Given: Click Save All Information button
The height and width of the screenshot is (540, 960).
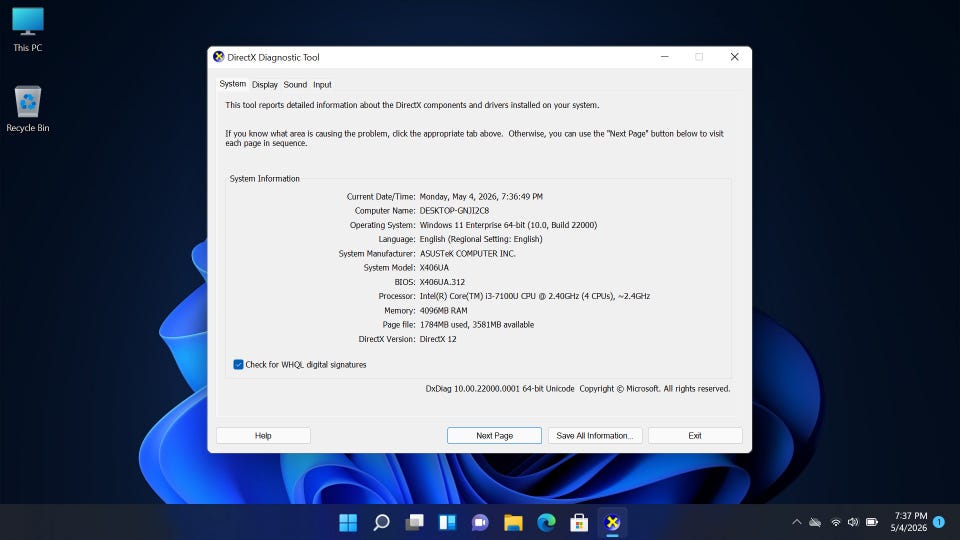Looking at the screenshot, I should point(594,435).
